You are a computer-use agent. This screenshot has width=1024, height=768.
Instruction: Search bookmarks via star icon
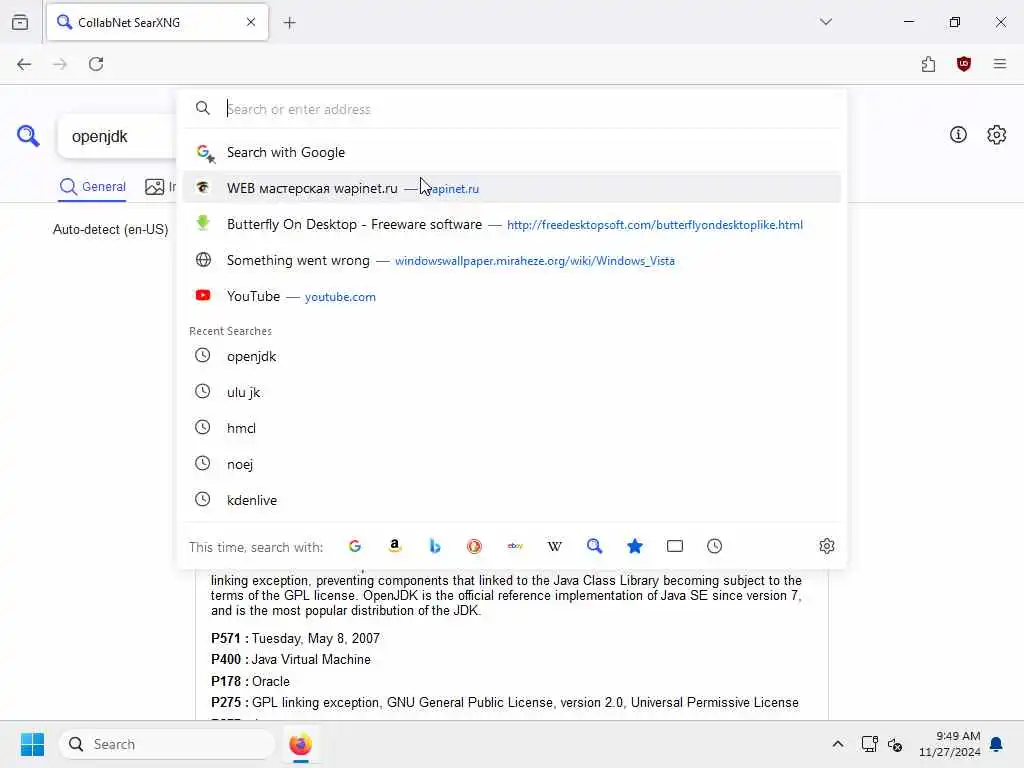pos(635,546)
